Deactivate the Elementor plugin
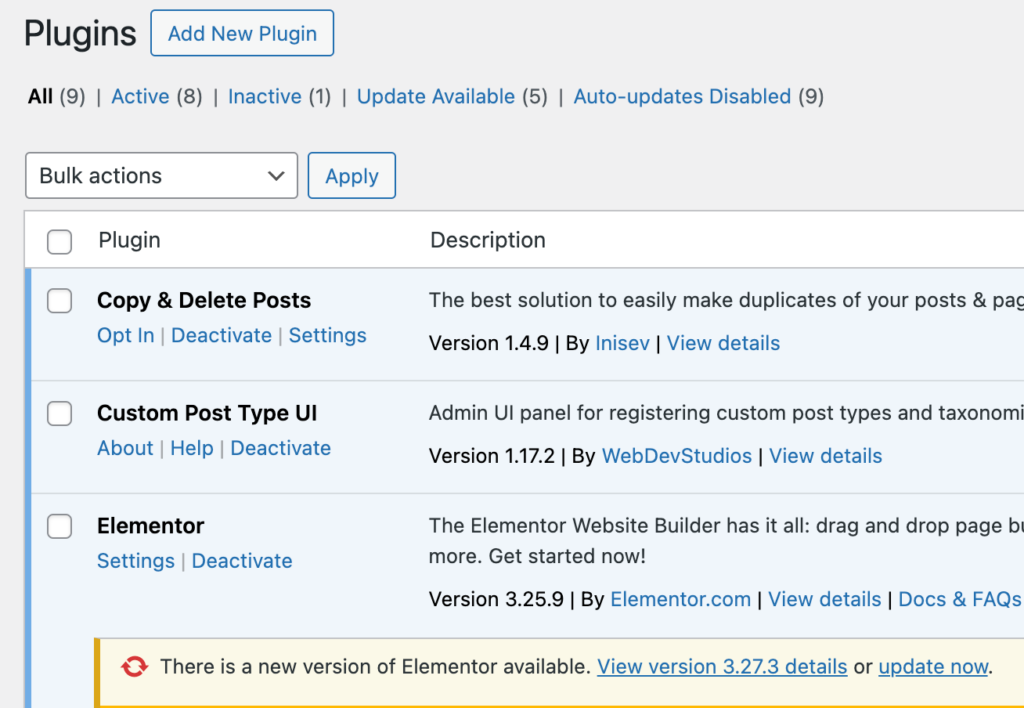 coord(242,562)
